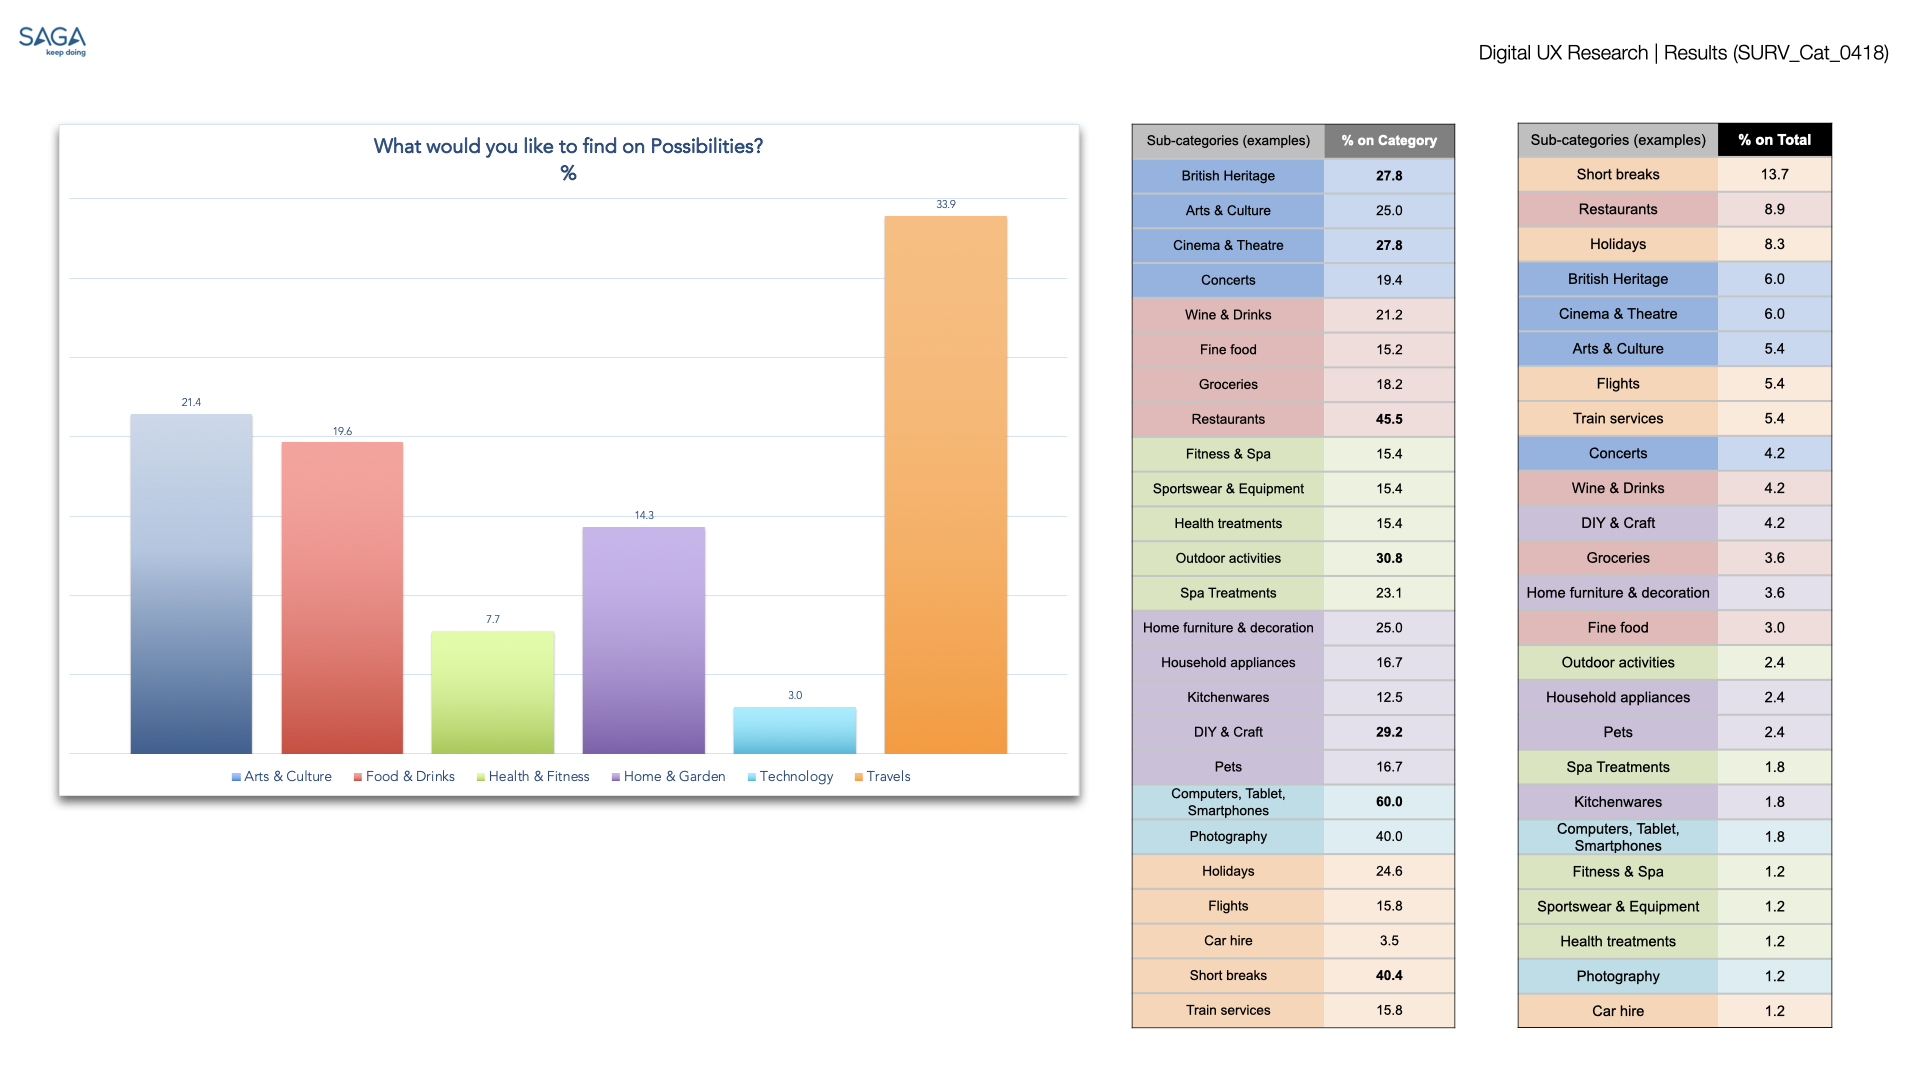
Task: Select the Restaurants 45.5 cell
Action: tap(1389, 419)
